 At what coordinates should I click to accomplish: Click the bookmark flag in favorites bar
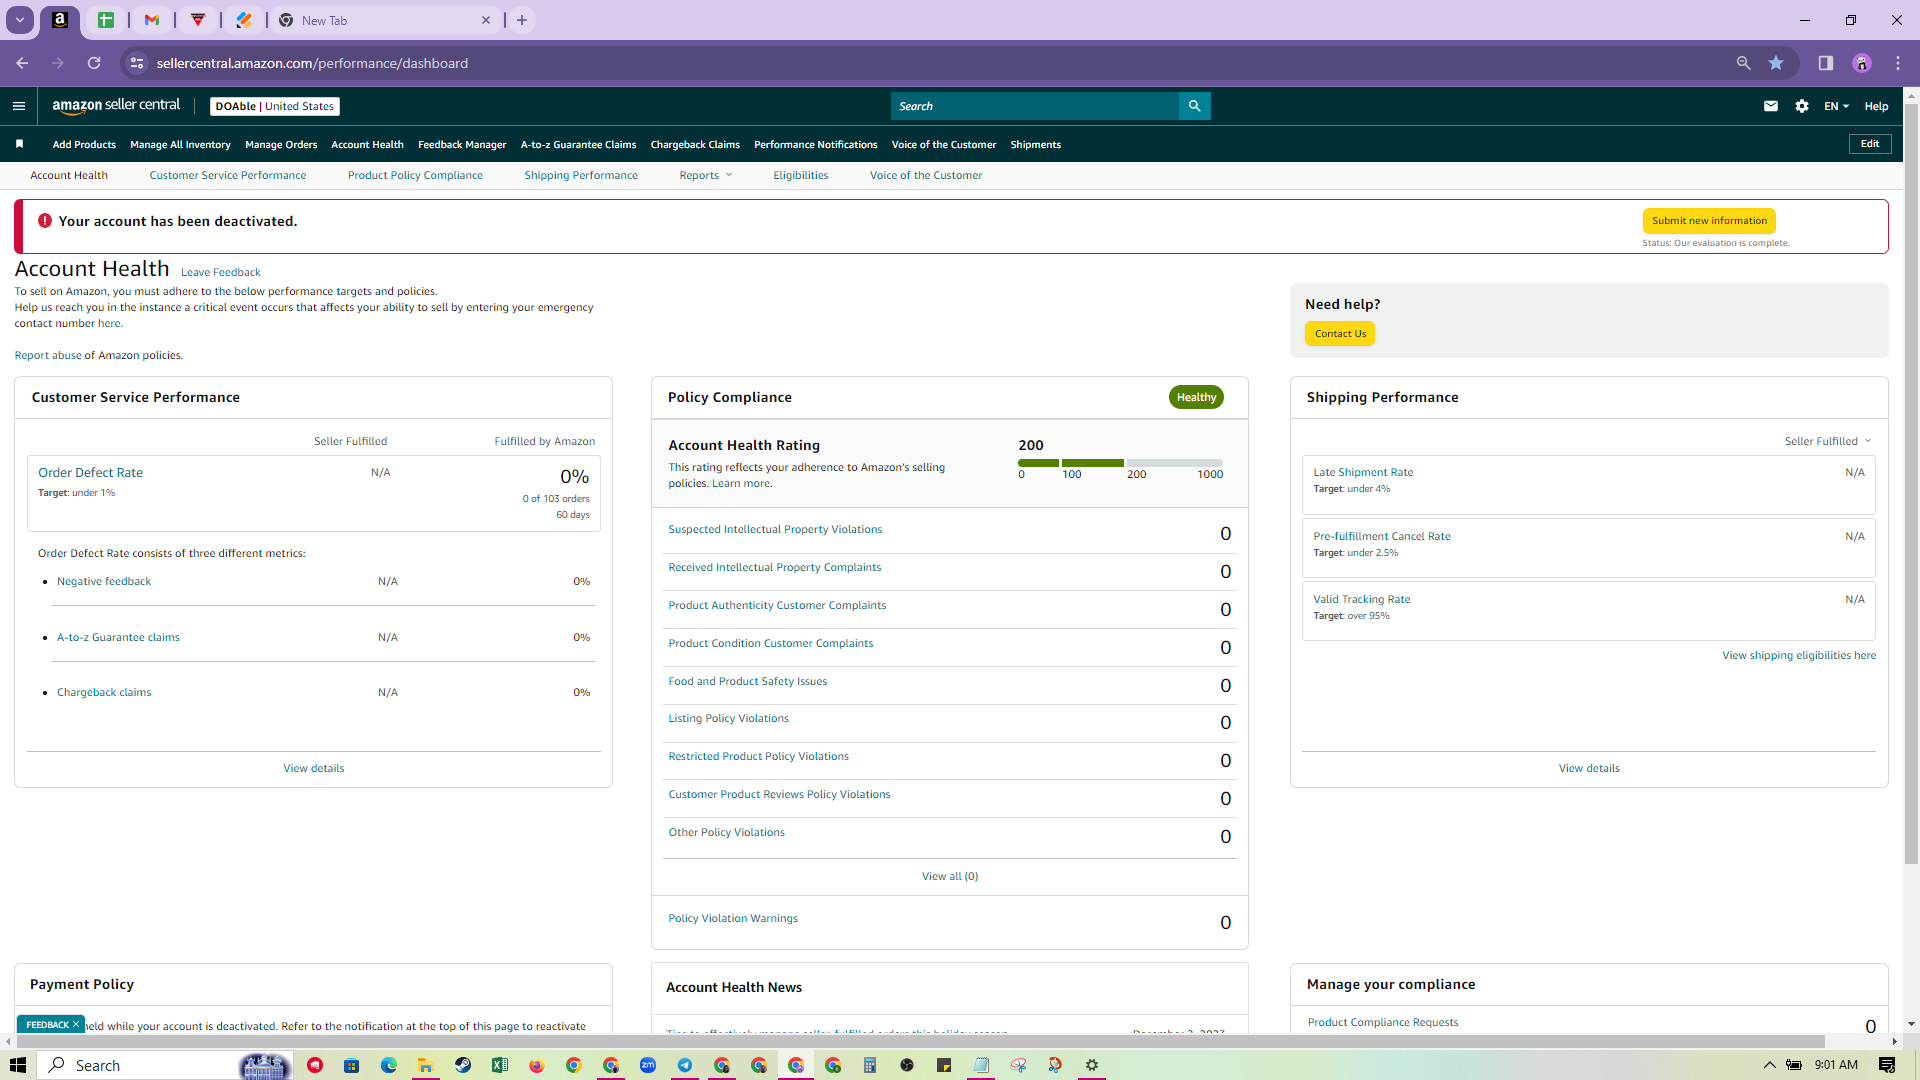click(x=19, y=144)
